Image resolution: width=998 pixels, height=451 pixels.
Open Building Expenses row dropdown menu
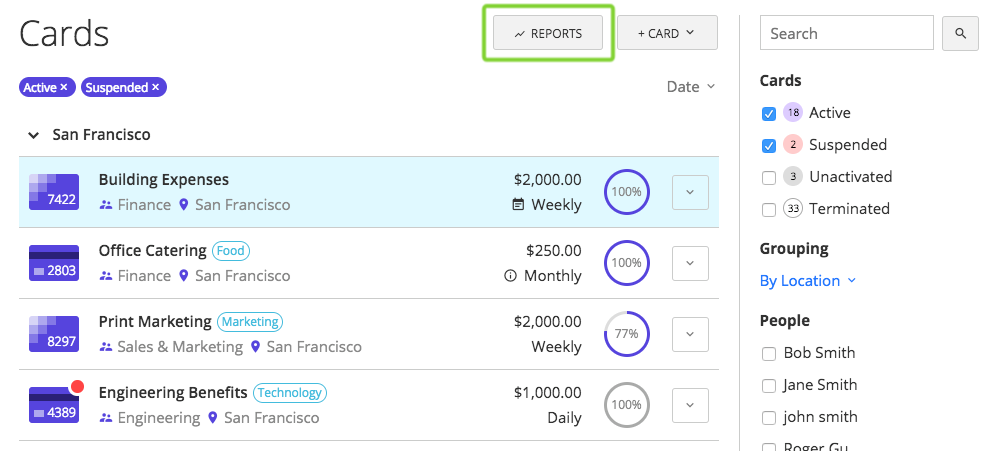[x=690, y=192]
